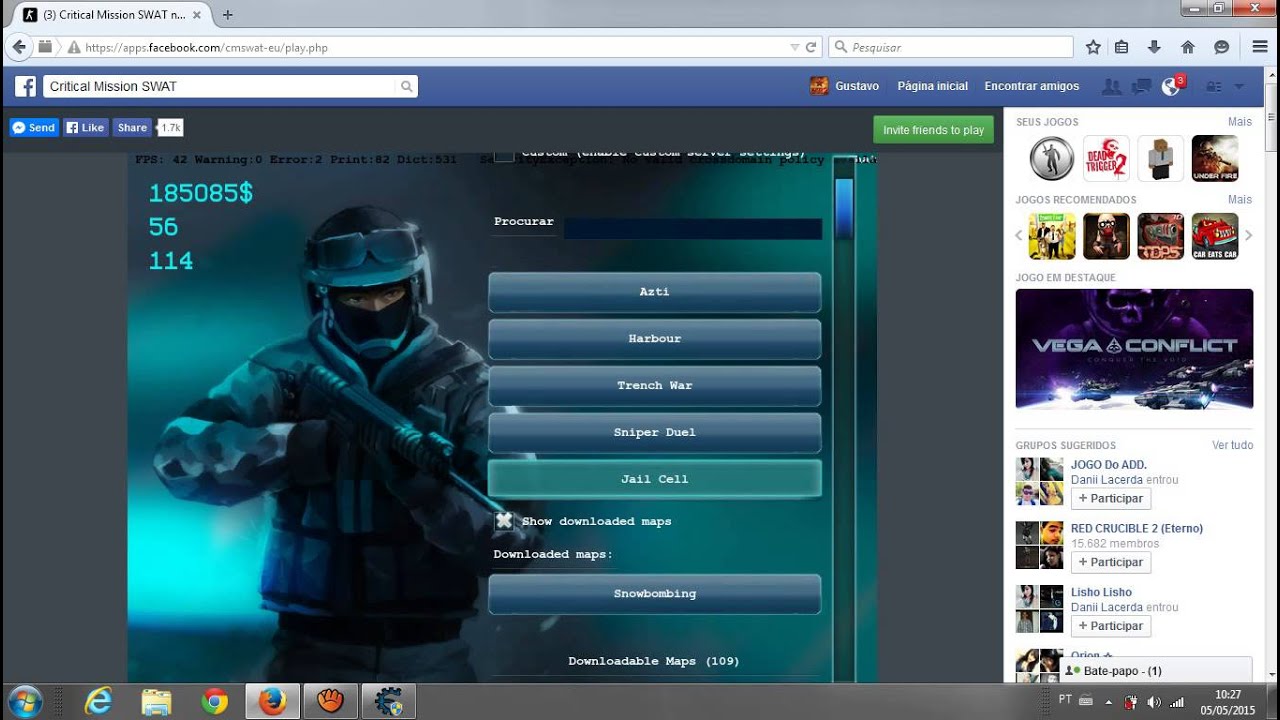The width and height of the screenshot is (1280, 720).
Task: Open the blocky character game icon
Action: click(x=1161, y=158)
